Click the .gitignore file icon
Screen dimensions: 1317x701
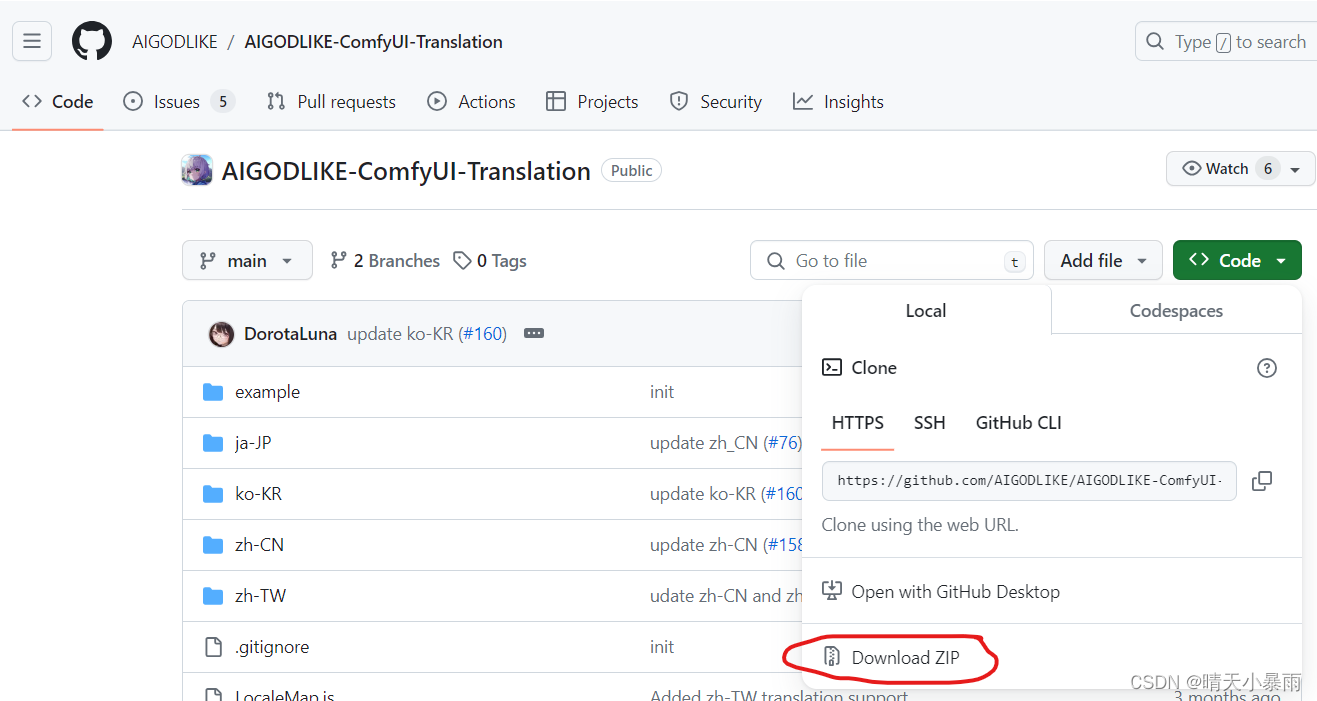pyautogui.click(x=213, y=647)
